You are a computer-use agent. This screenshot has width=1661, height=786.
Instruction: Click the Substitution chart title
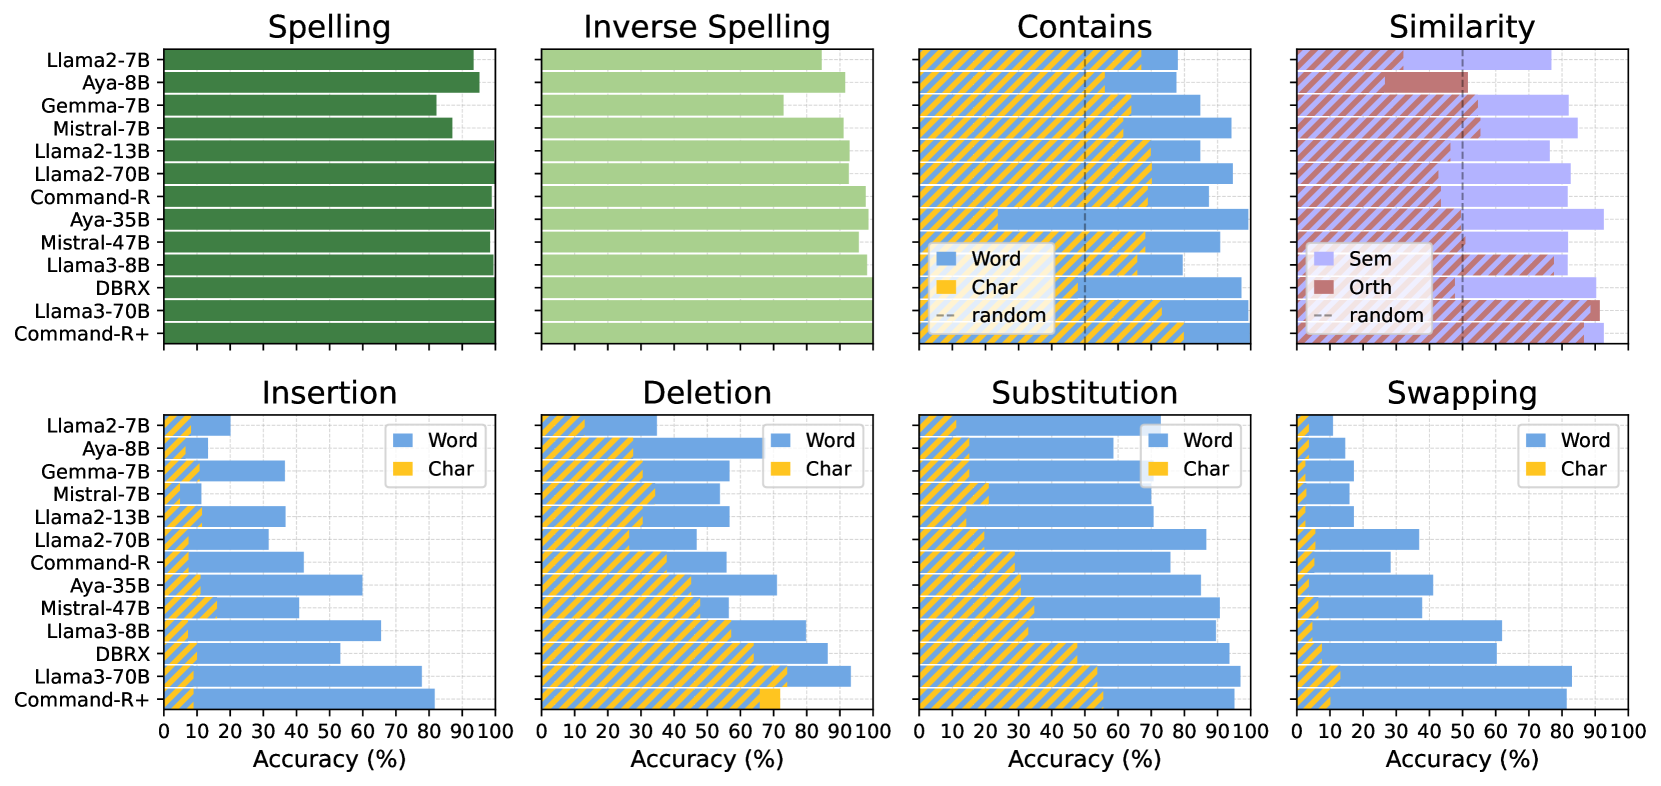click(x=1084, y=393)
